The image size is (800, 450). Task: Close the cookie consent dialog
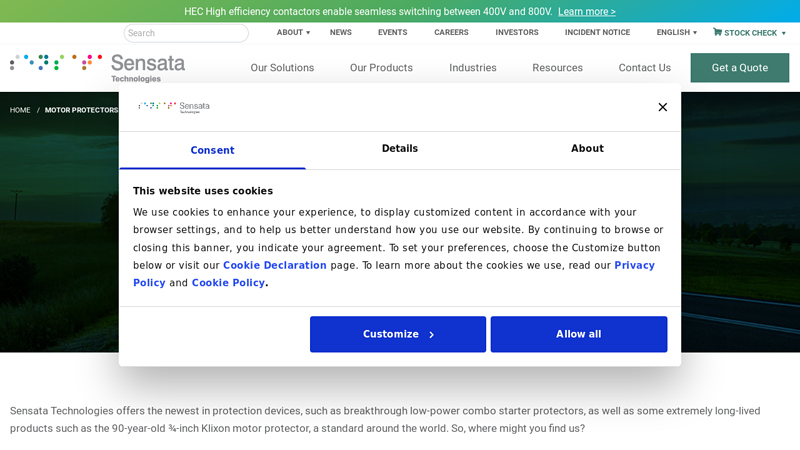[662, 107]
